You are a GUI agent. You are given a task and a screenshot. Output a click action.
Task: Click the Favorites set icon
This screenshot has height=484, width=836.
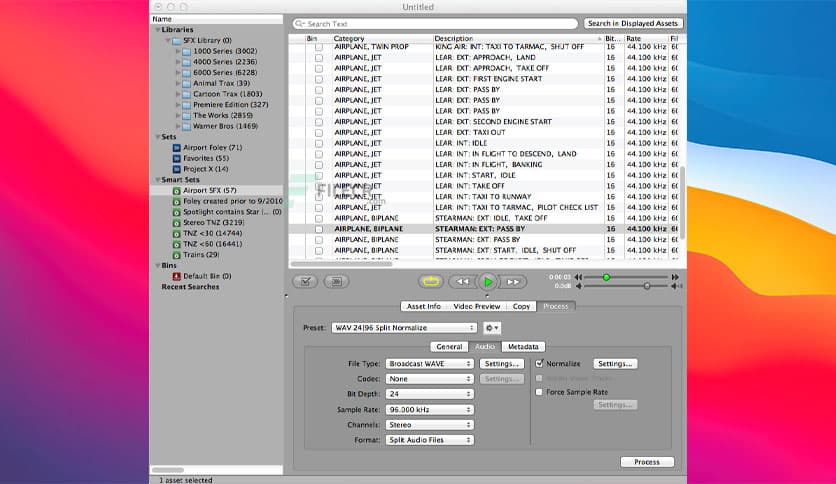point(176,158)
